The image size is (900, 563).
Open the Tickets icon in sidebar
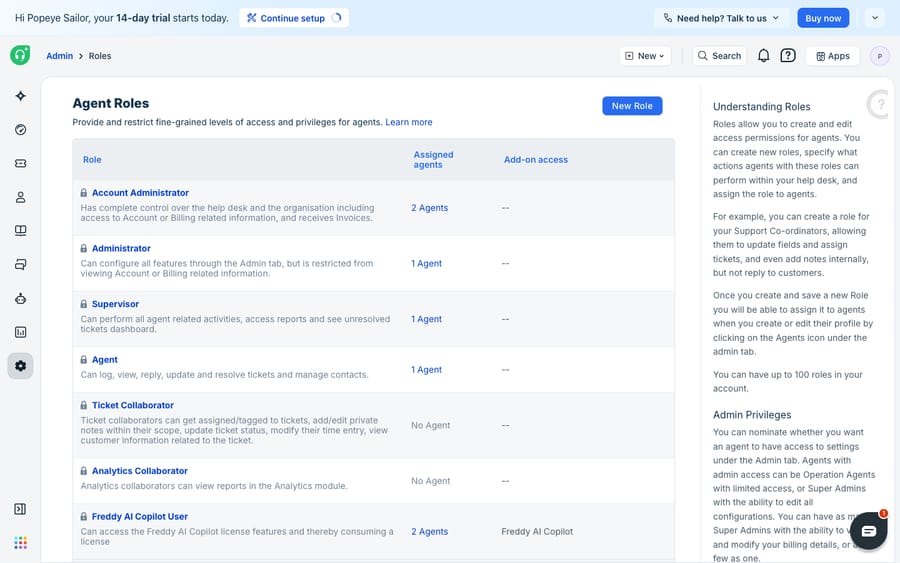point(21,164)
